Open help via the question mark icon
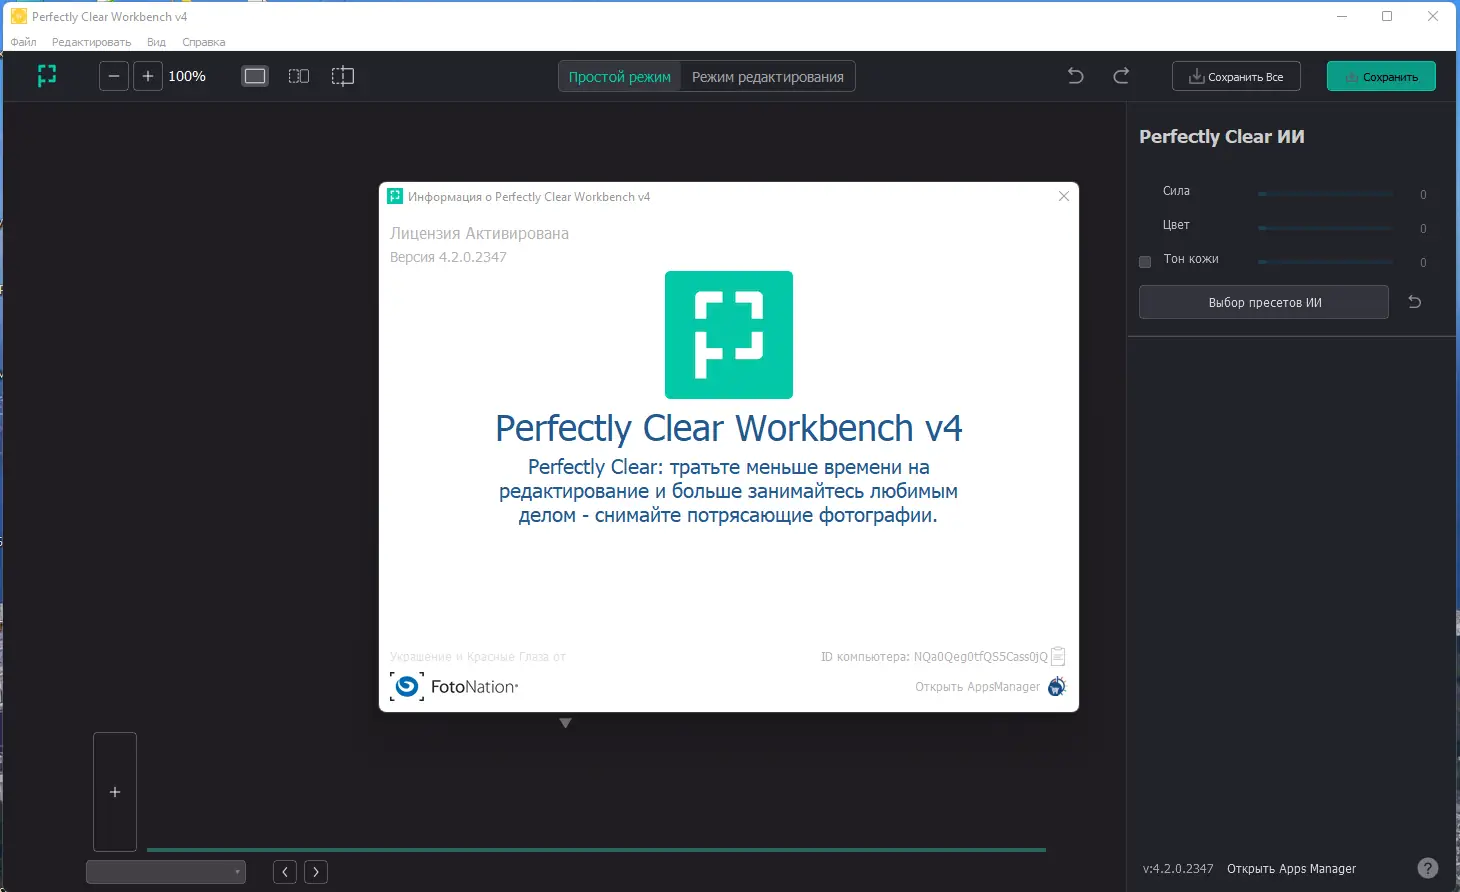1460x892 pixels. (x=1428, y=868)
